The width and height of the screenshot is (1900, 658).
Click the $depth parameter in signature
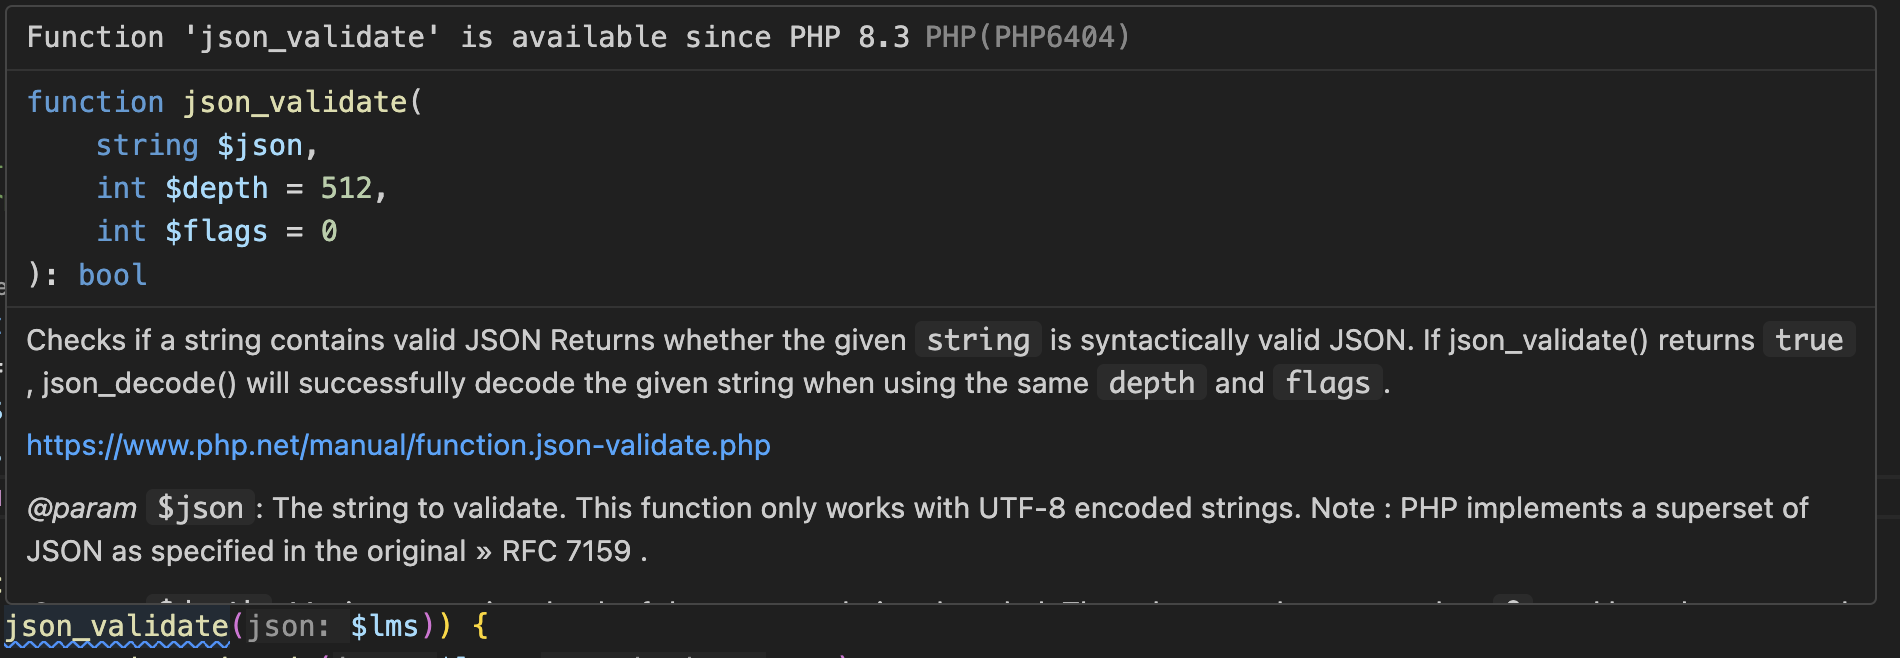coord(216,189)
